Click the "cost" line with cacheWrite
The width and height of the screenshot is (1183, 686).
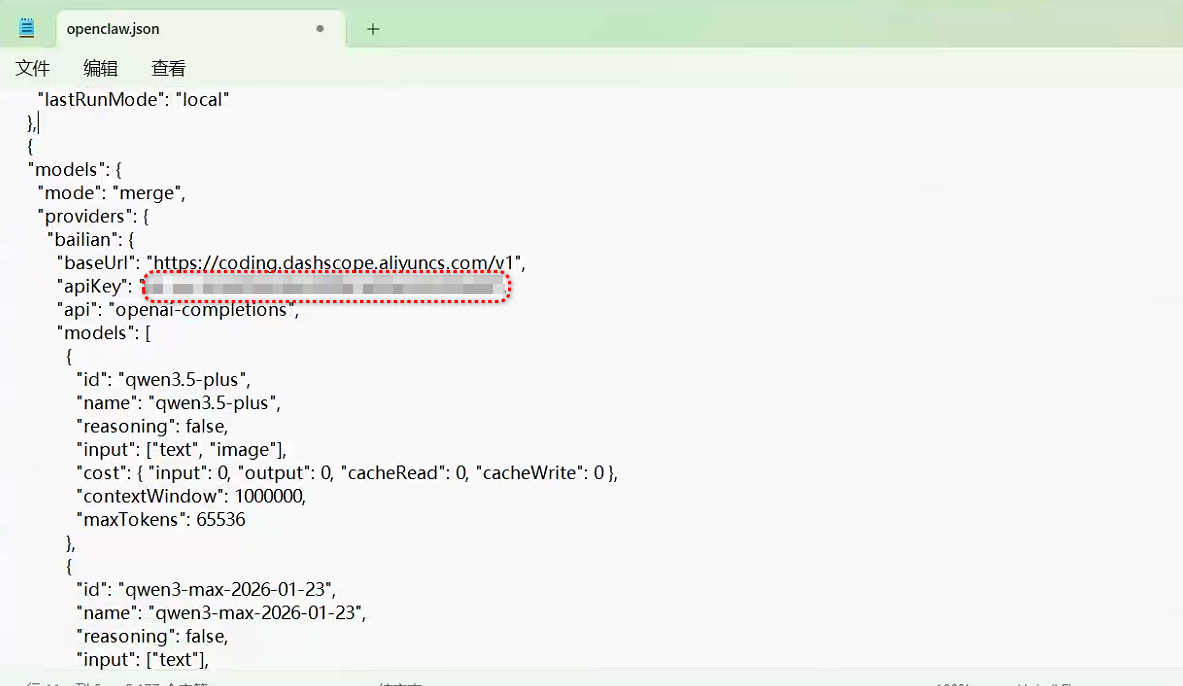coord(347,473)
